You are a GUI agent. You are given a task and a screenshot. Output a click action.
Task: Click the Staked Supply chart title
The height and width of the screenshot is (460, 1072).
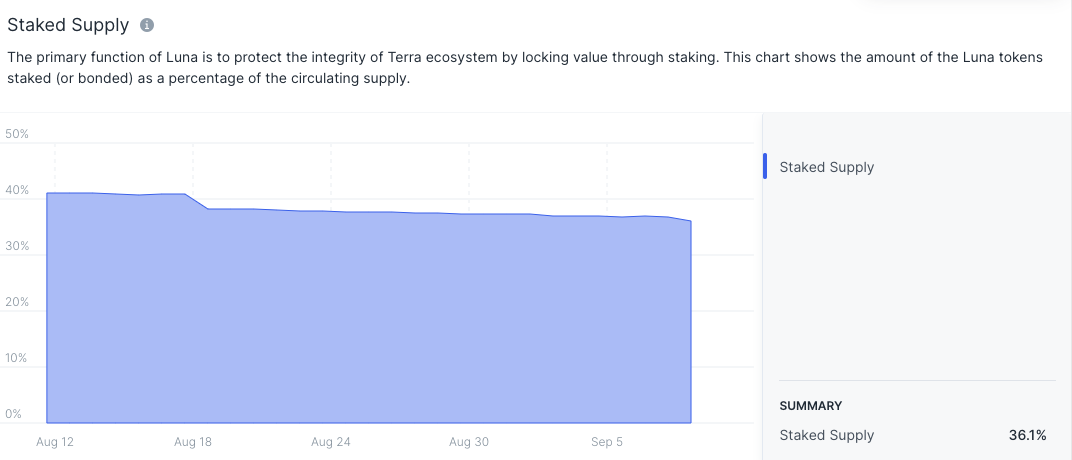68,25
